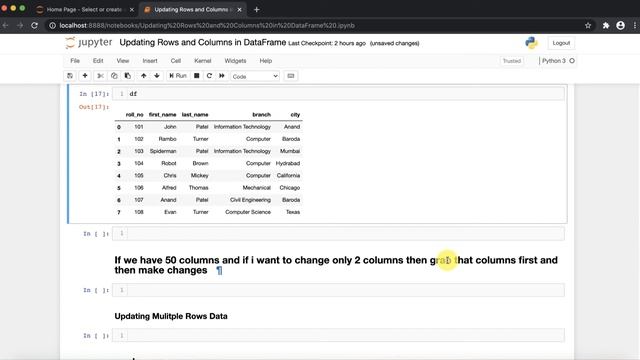The image size is (640, 360).
Task: Move selected cell down arrow
Action: (x=157, y=76)
